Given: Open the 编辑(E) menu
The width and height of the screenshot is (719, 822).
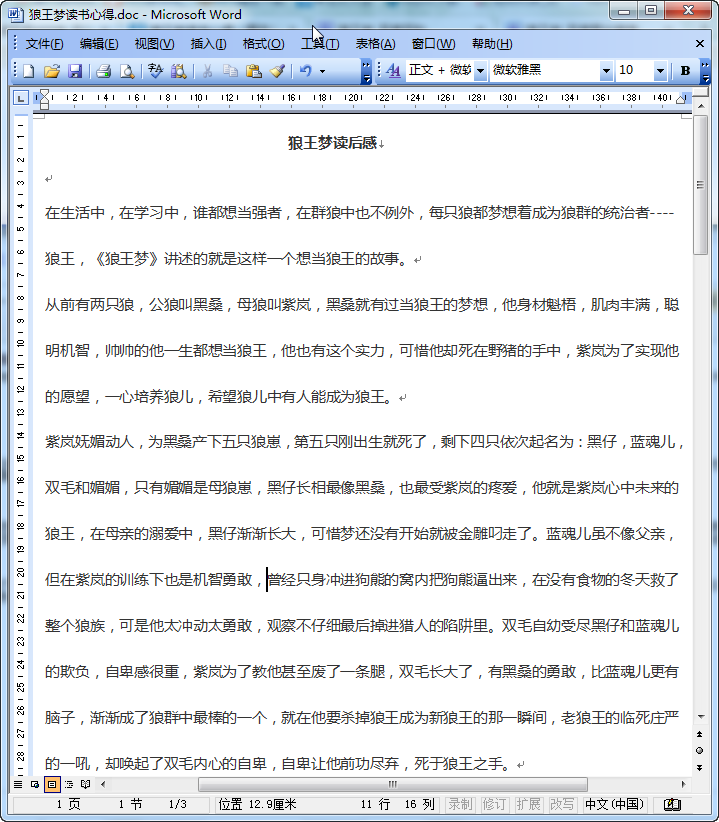Looking at the screenshot, I should click(x=99, y=44).
